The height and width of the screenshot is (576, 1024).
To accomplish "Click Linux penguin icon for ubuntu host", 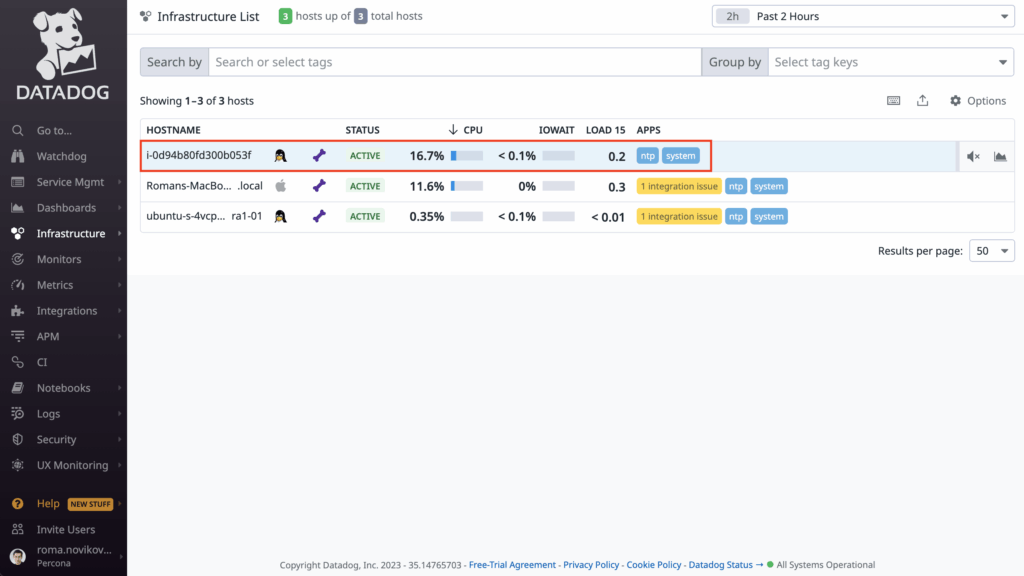I will coord(281,216).
